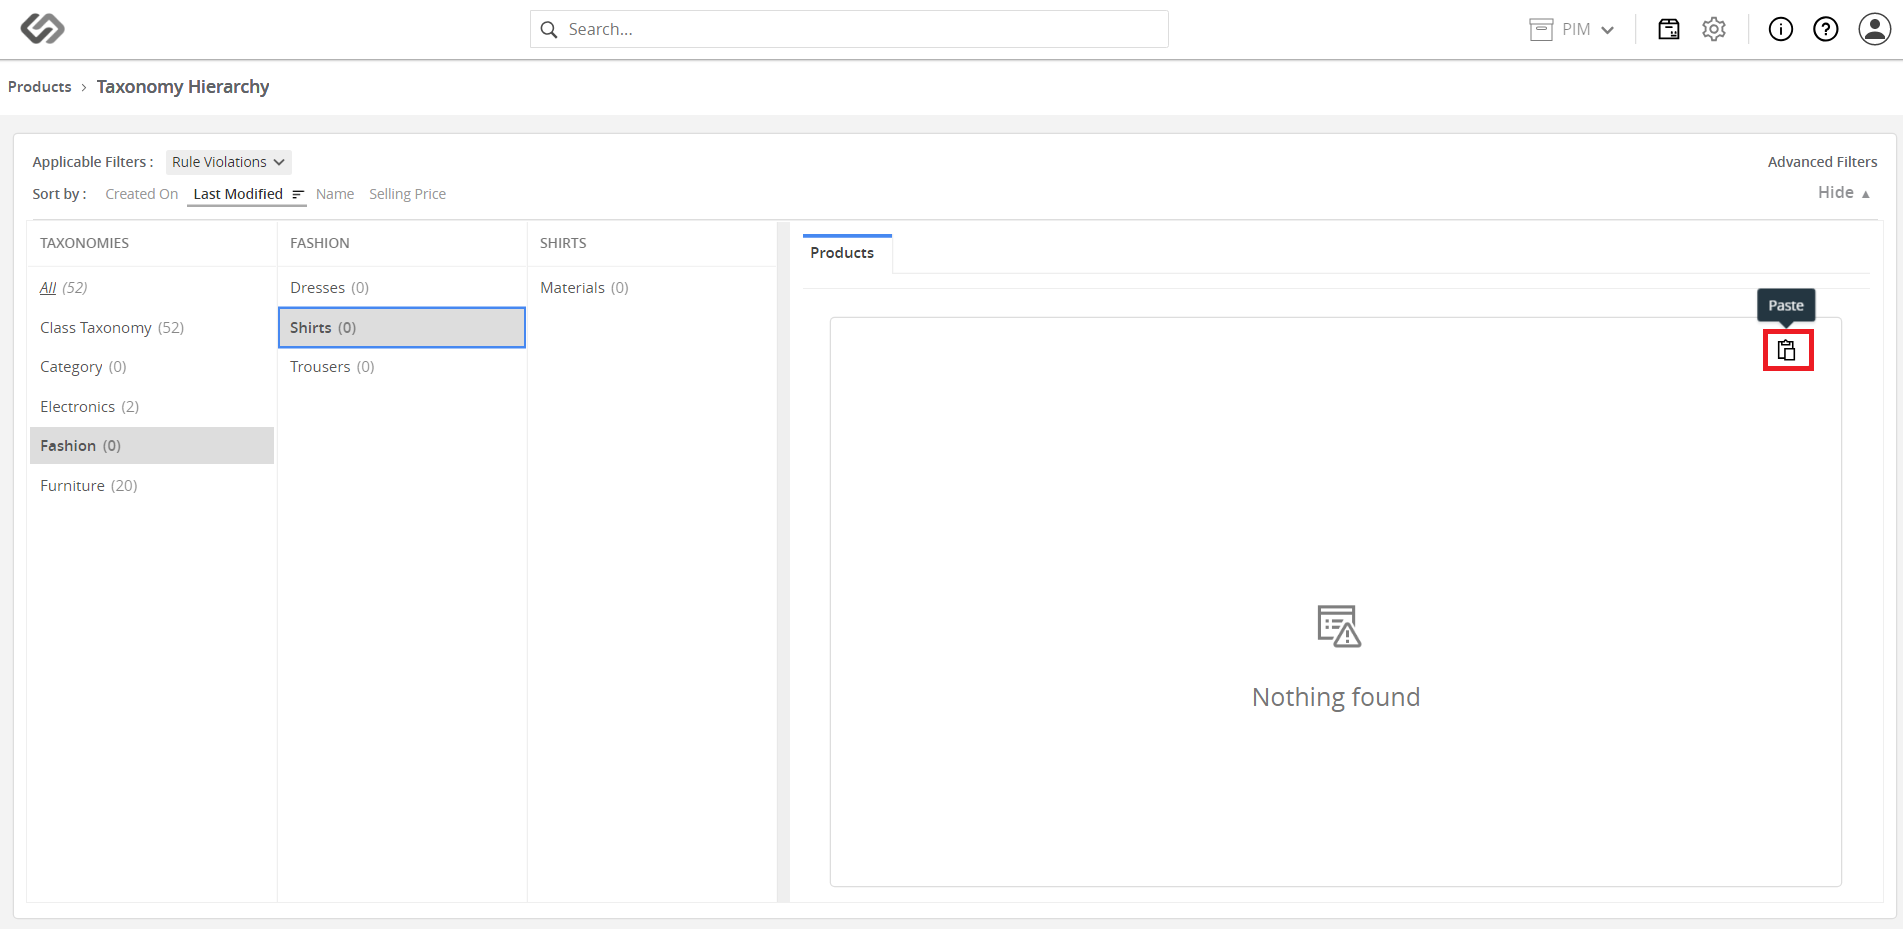The image size is (1903, 929).
Task: Open the calendar scheduler icon in header
Action: coord(1669,29)
